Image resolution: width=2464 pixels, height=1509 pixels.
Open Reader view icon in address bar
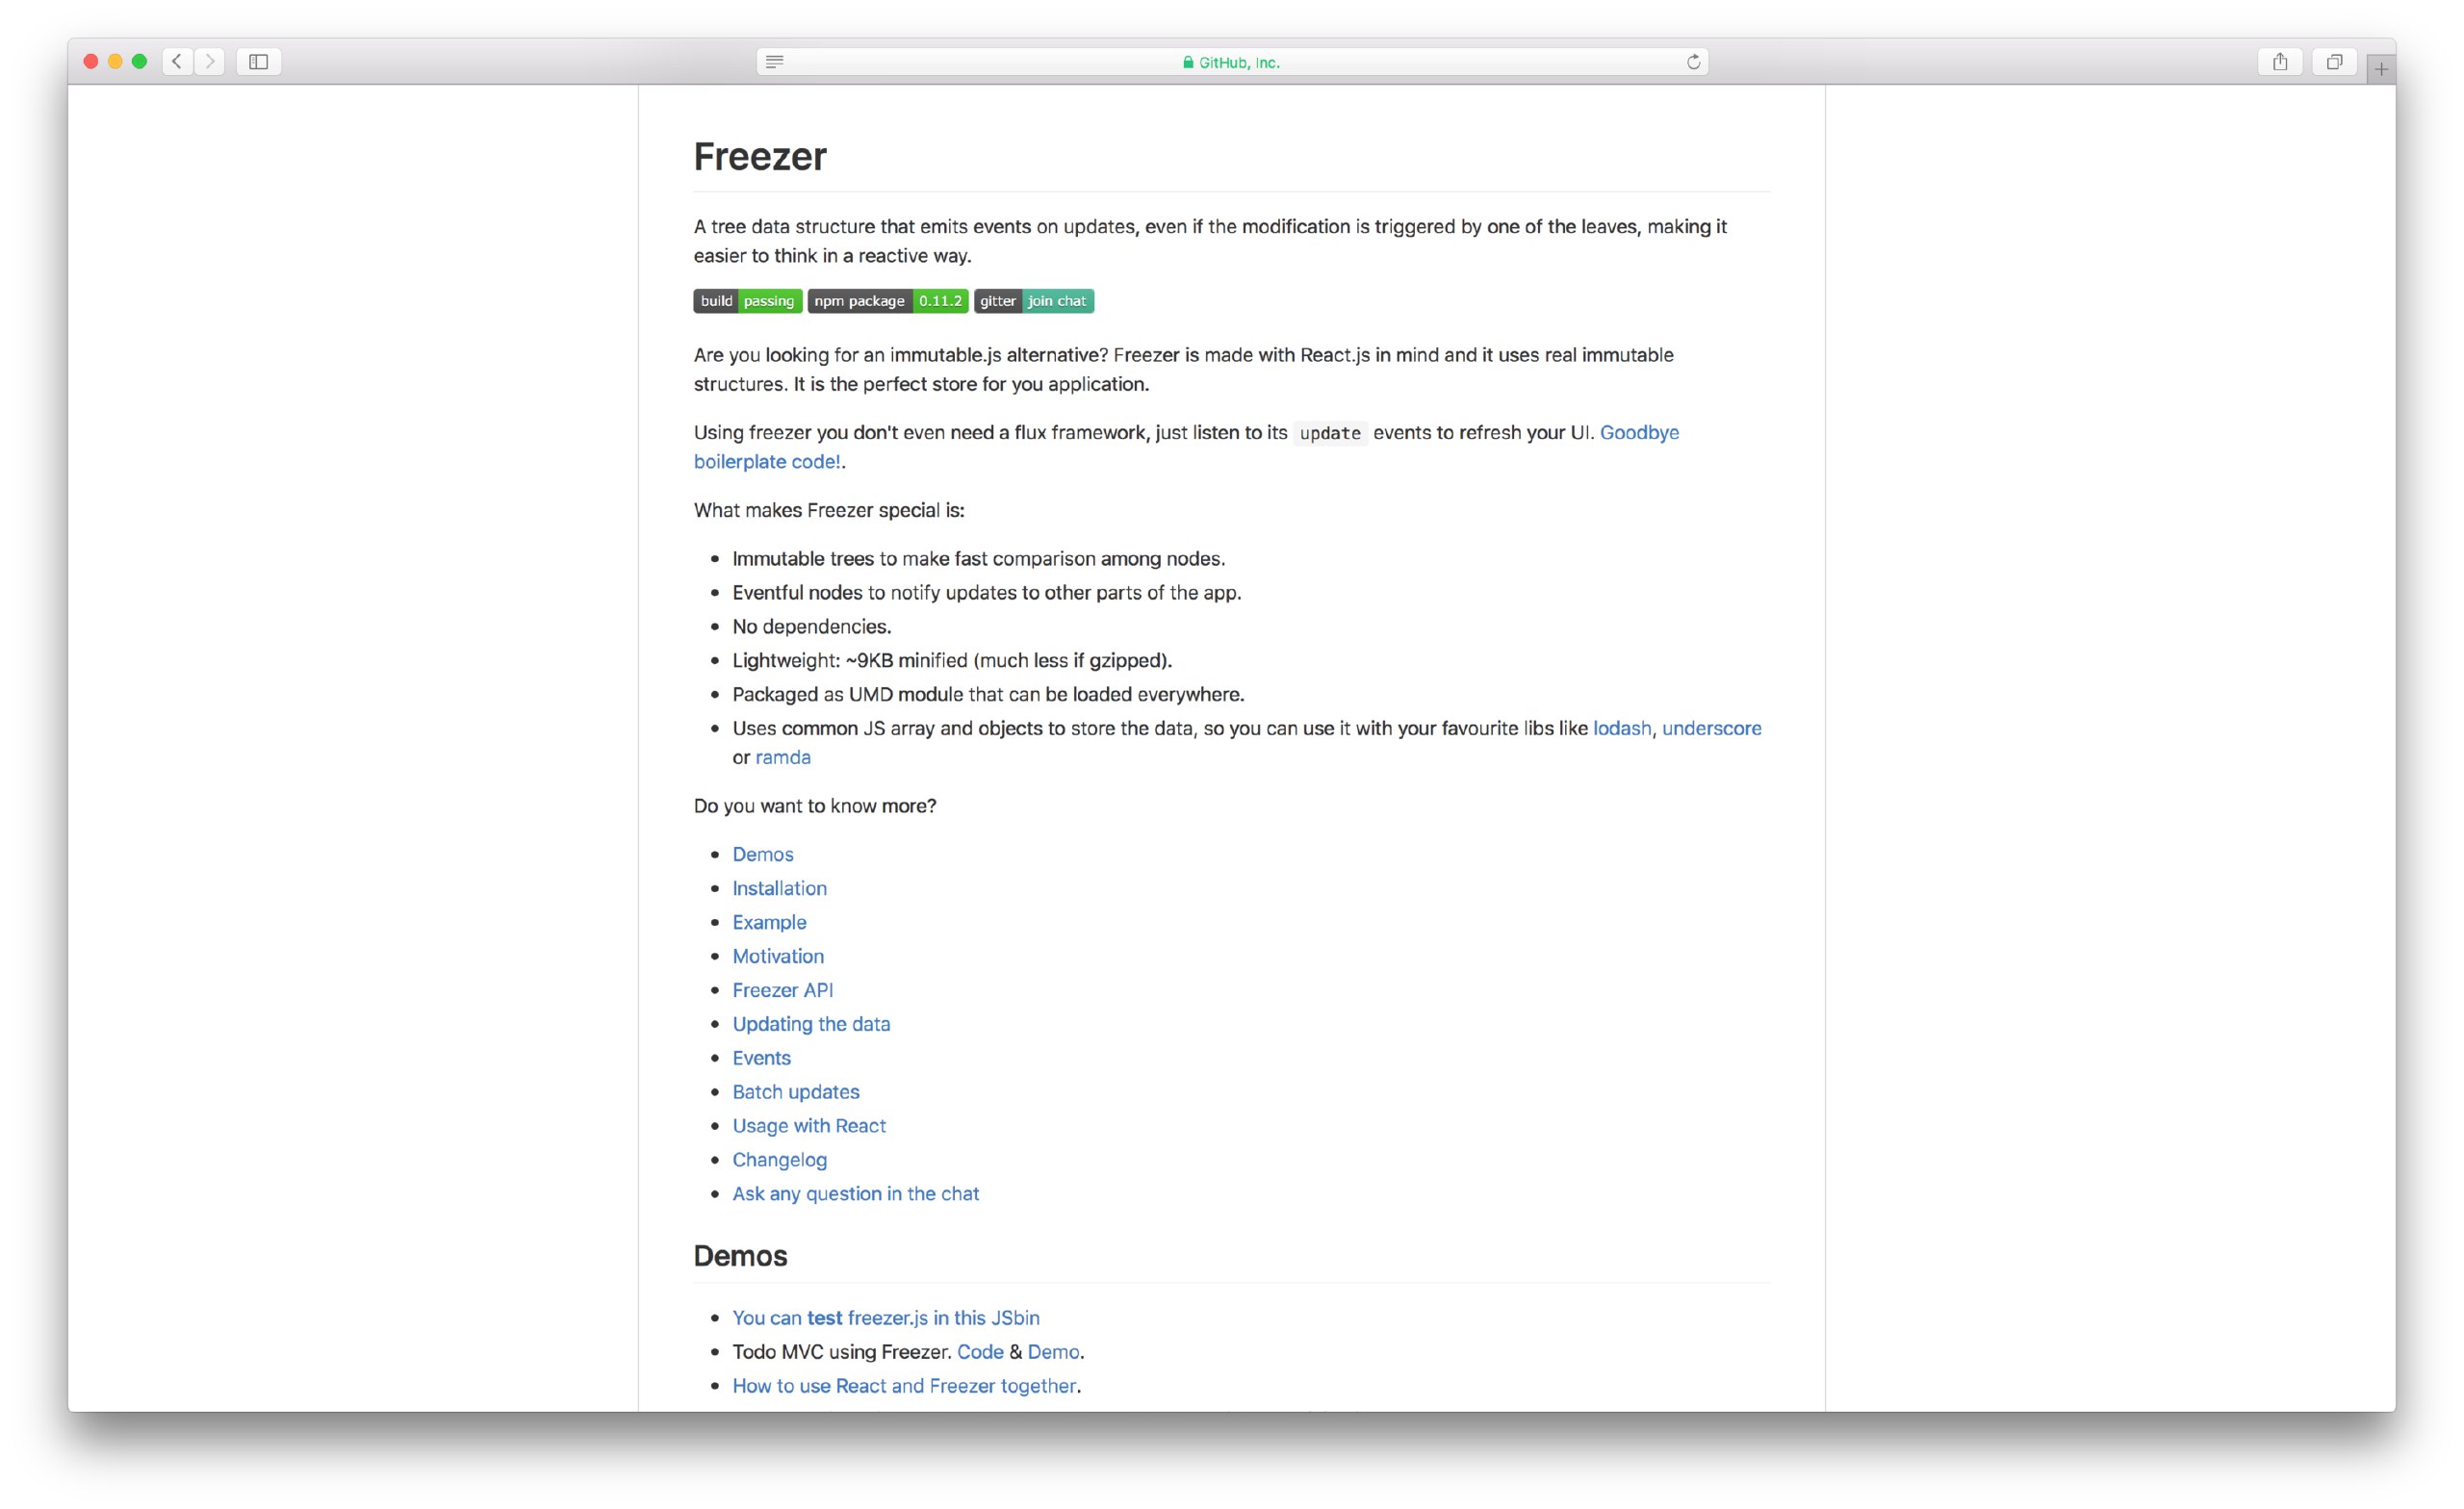774,62
